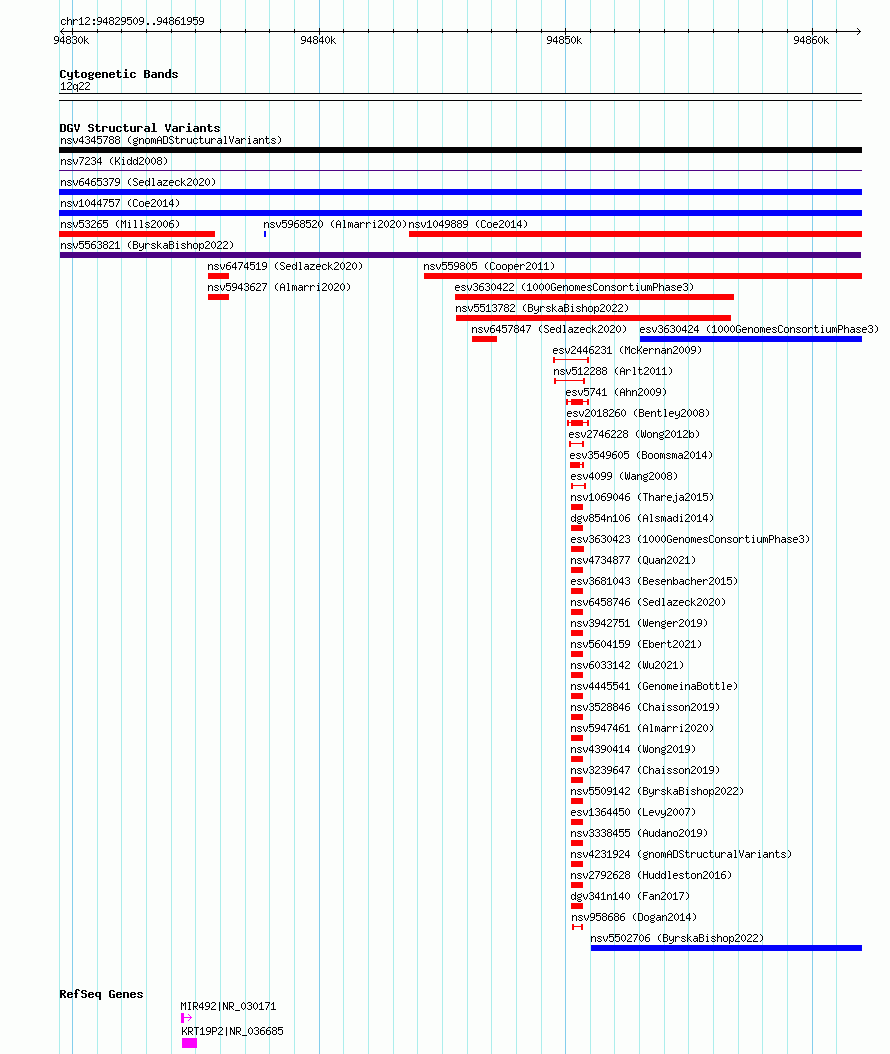This screenshot has height=1054, width=890.
Task: Click the 94850k ruler tick label
Action: coord(564,40)
